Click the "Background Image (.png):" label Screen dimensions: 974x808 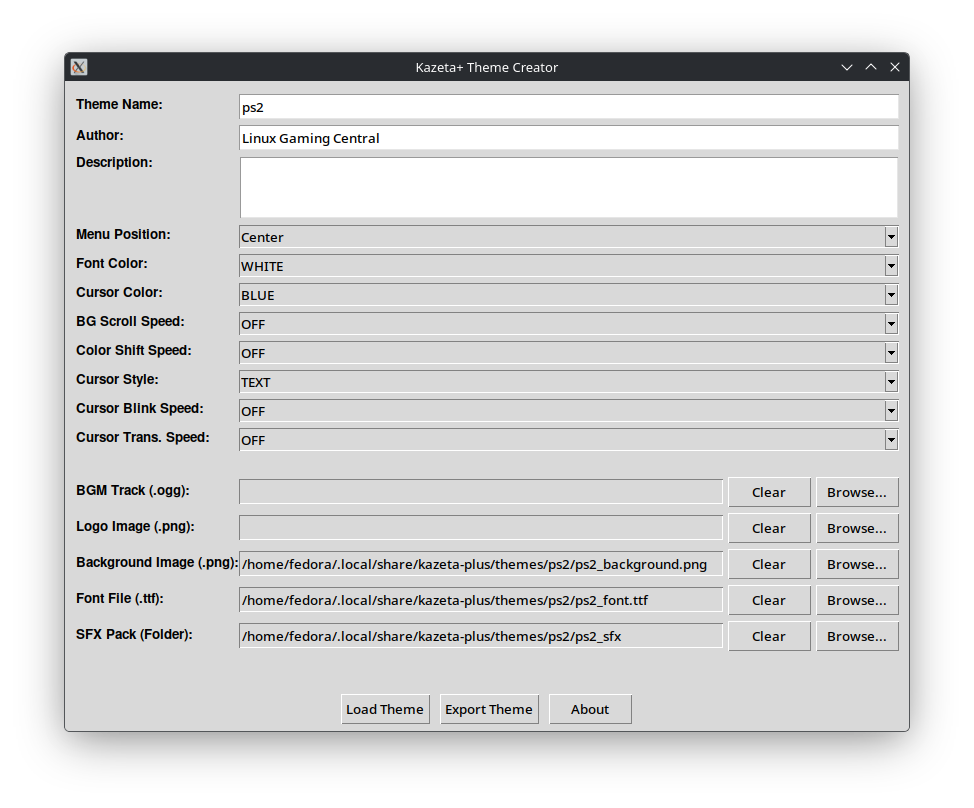[157, 563]
